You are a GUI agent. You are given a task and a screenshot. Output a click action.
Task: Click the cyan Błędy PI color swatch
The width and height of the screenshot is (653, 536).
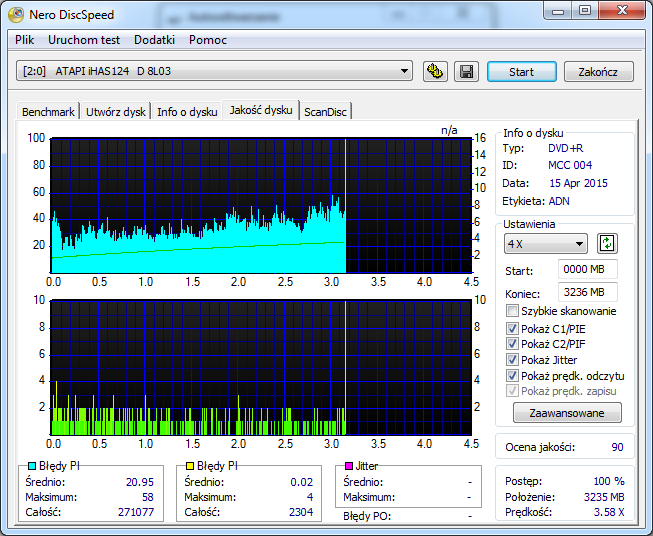pyautogui.click(x=32, y=466)
